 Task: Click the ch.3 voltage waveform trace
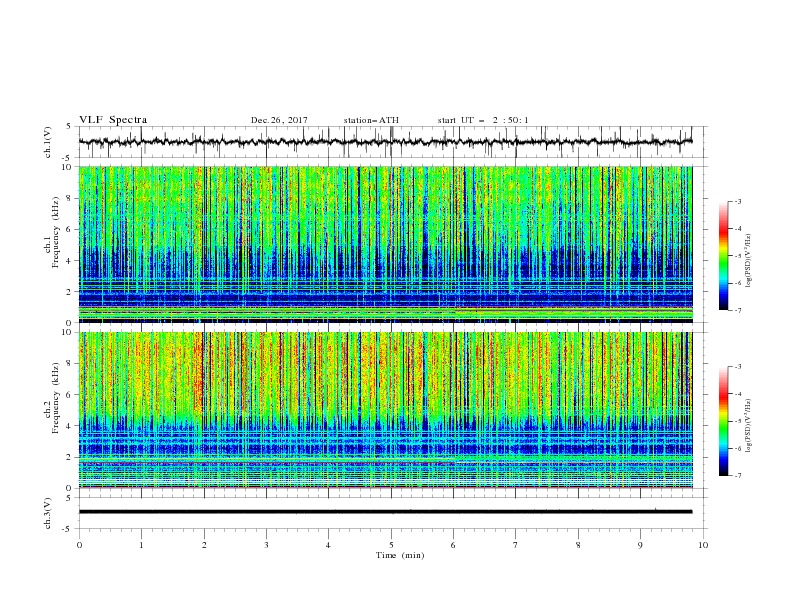coord(385,512)
